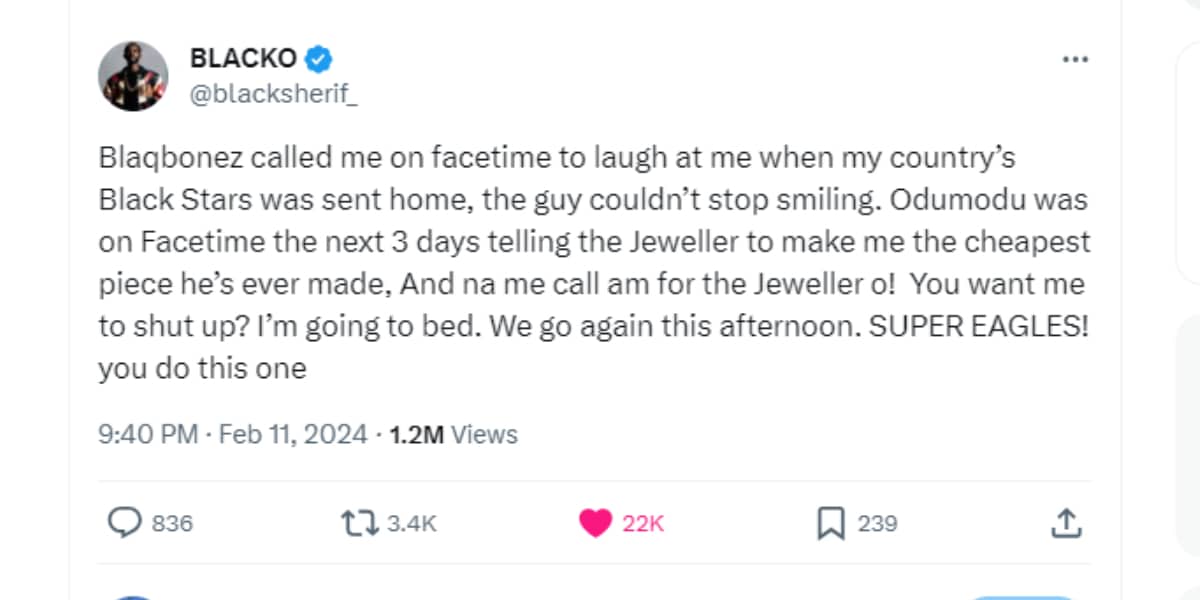Viewport: 1200px width, 600px height.
Task: Toggle the pink heart like icon
Action: [x=595, y=522]
